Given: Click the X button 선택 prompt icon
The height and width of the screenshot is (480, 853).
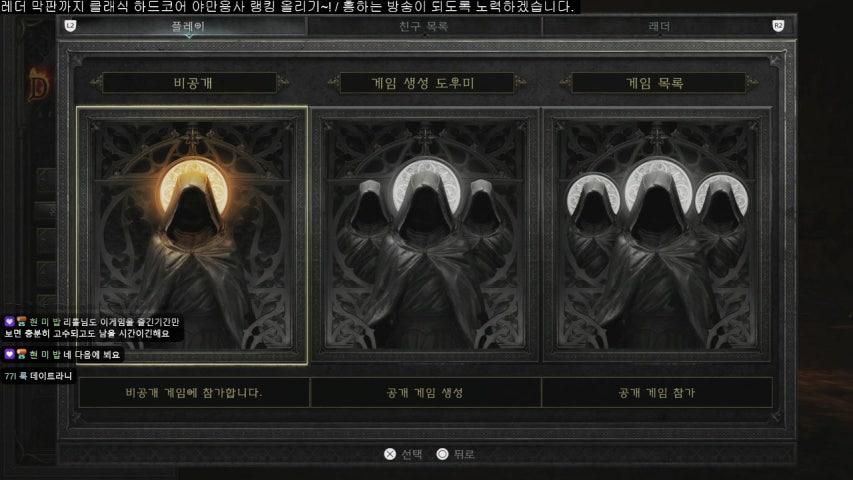Looking at the screenshot, I should click(x=390, y=454).
